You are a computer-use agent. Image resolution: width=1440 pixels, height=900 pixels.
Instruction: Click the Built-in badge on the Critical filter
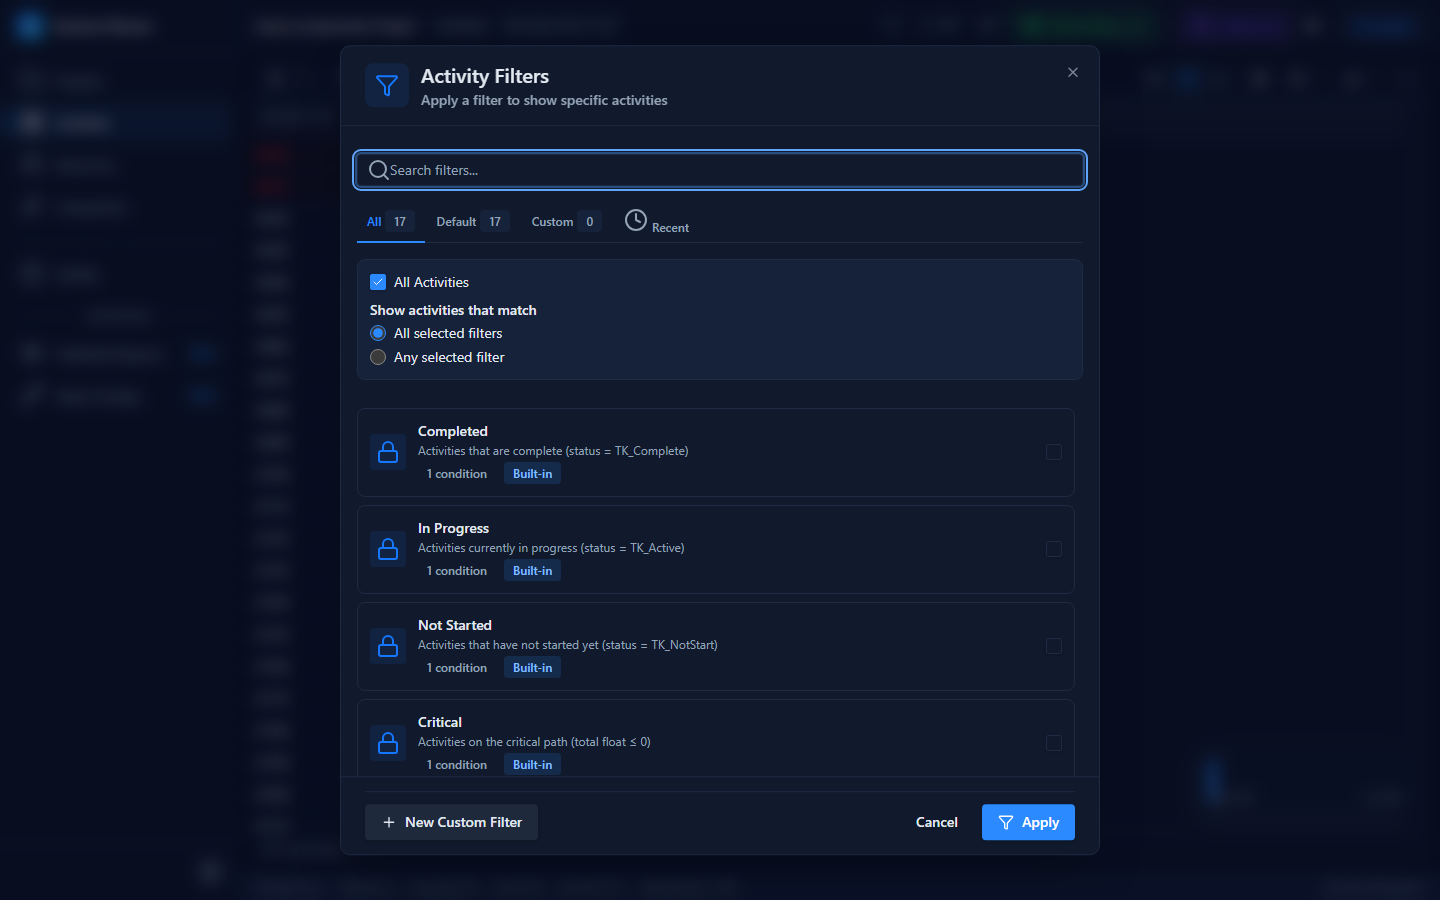(532, 765)
